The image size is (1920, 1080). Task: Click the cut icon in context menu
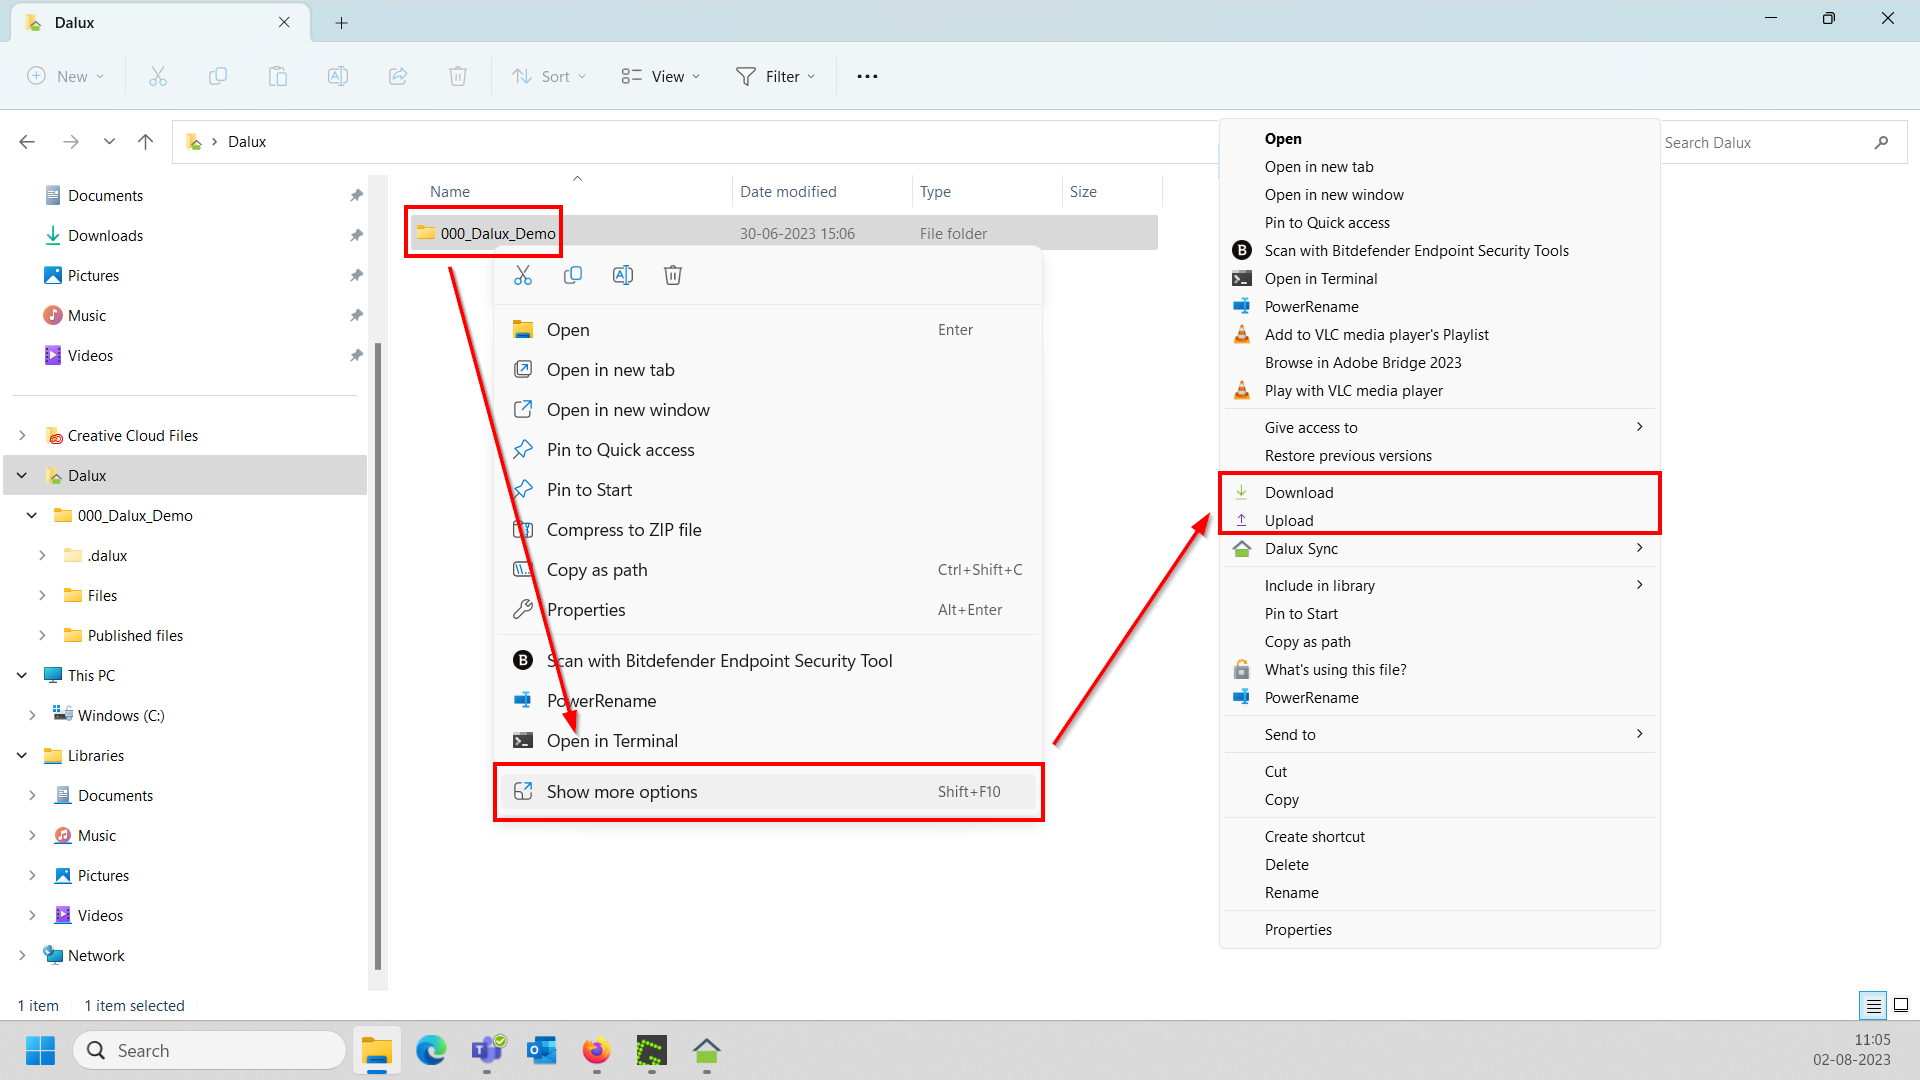[523, 275]
